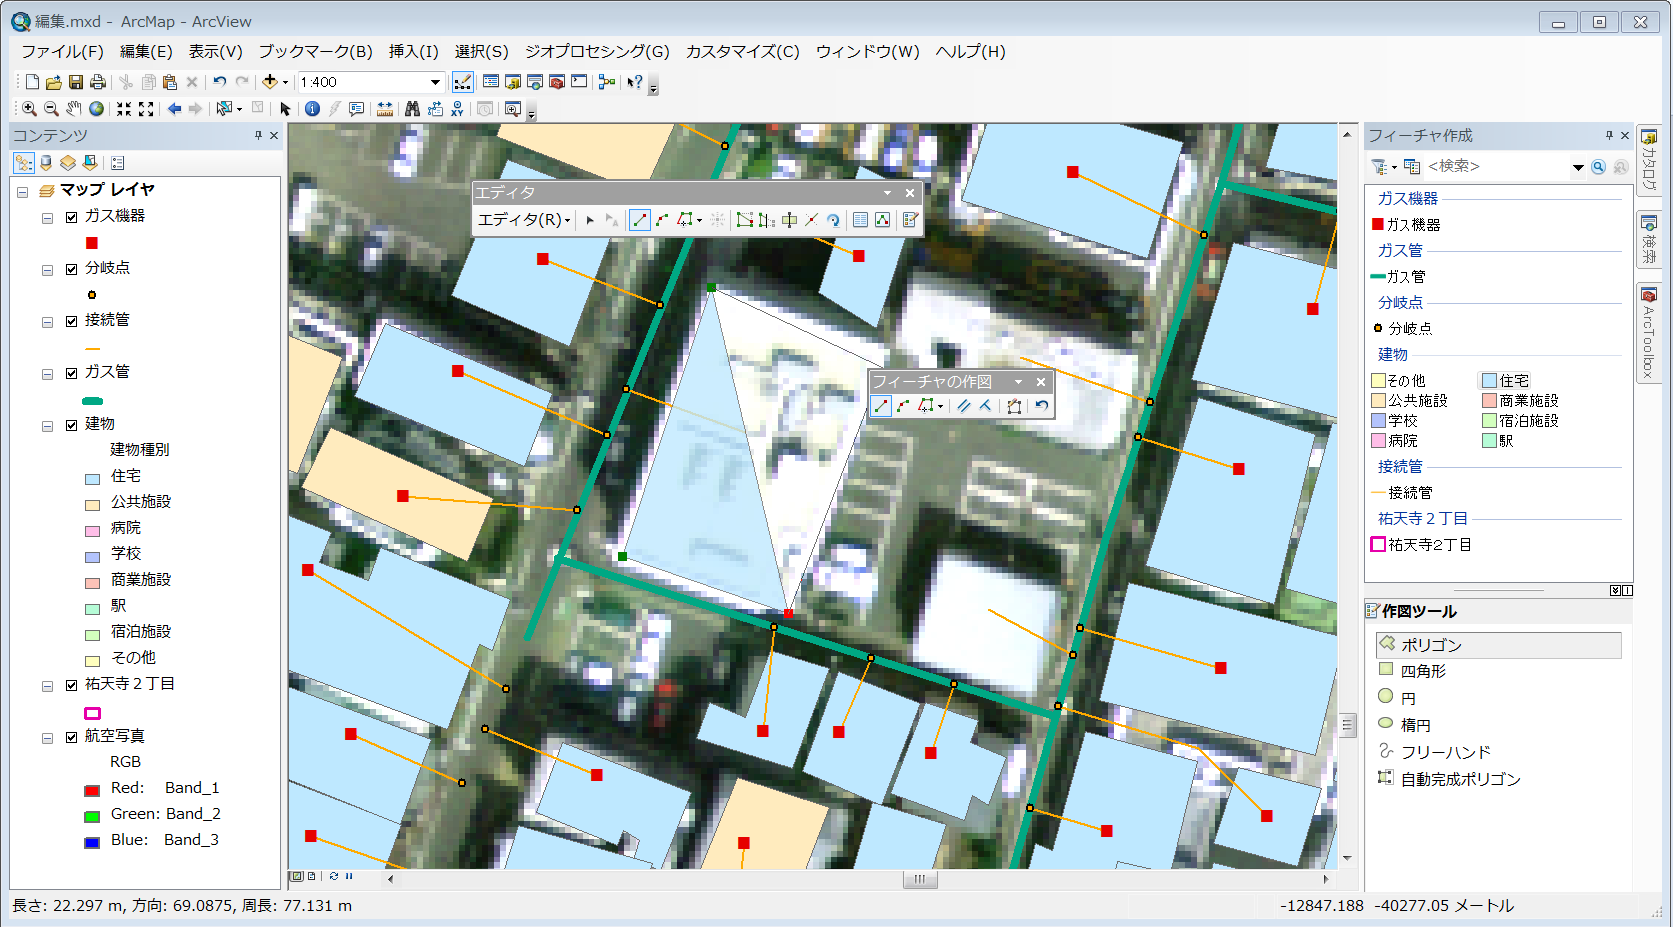Click List By Selection icon in table of contents

tap(90, 163)
